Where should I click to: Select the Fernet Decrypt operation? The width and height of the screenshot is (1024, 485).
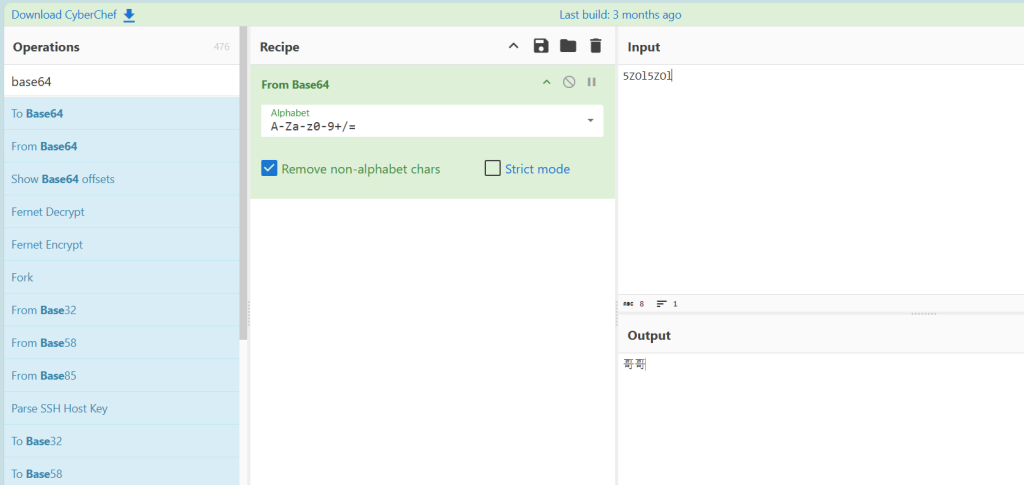(x=121, y=211)
